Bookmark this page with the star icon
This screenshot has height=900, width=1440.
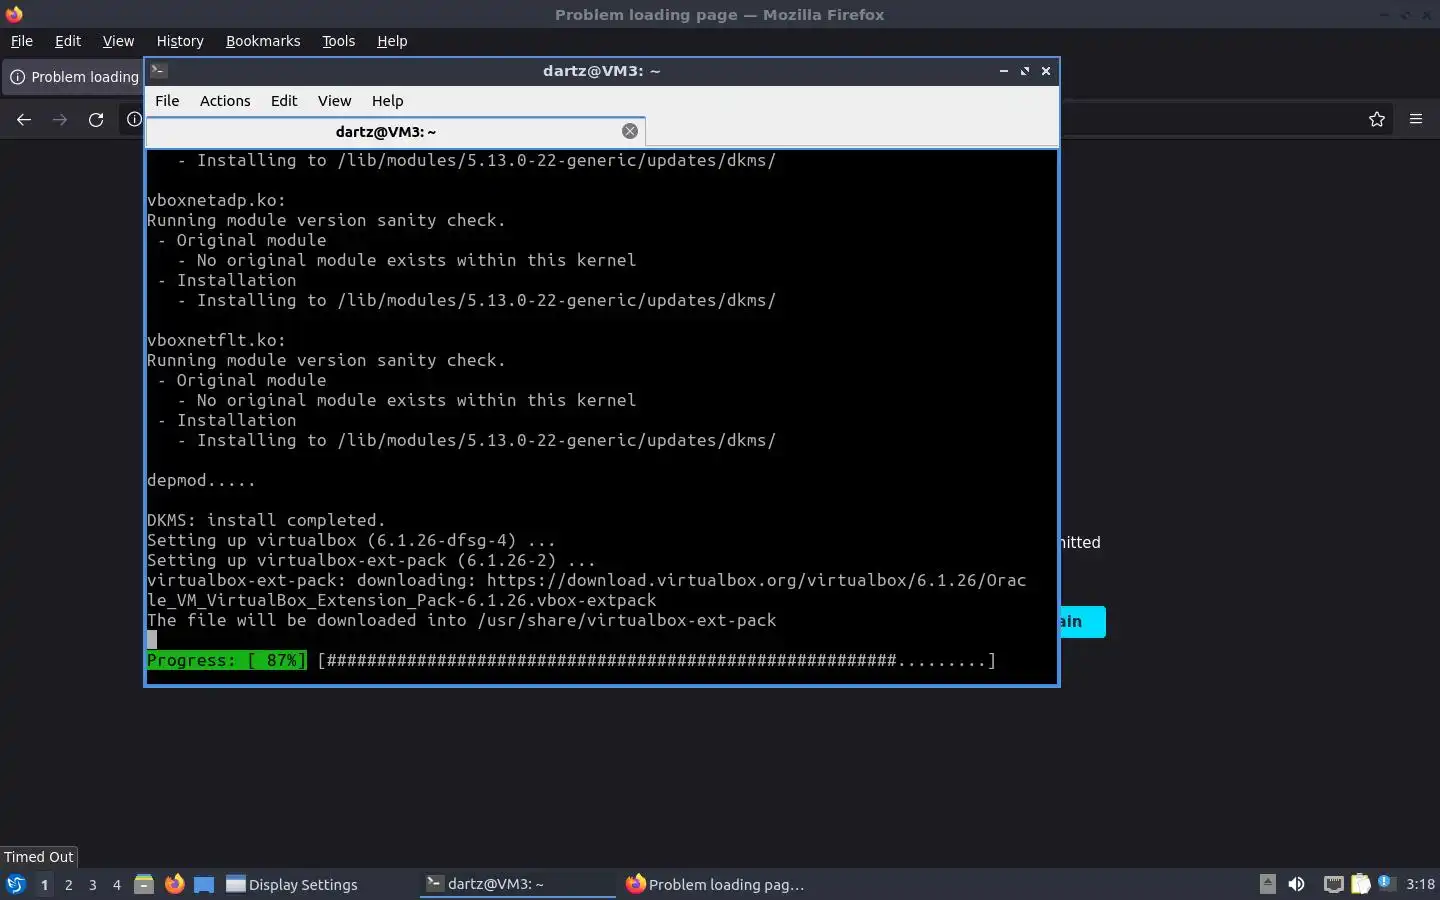pos(1377,119)
